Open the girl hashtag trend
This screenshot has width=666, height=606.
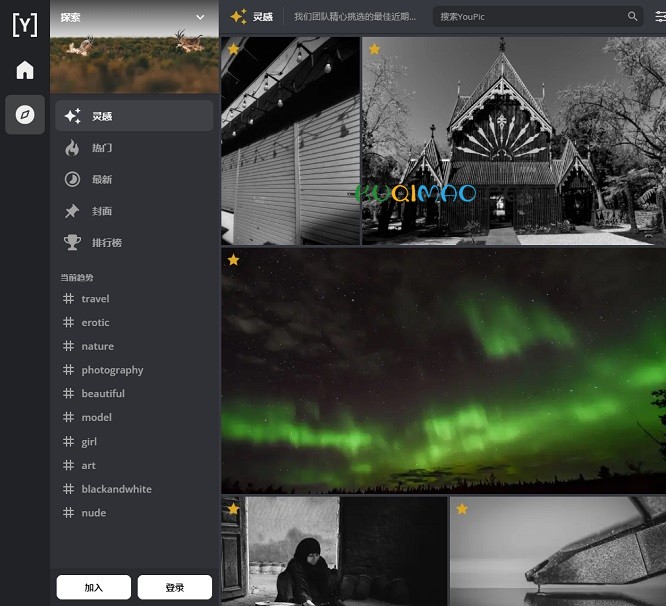(80, 442)
